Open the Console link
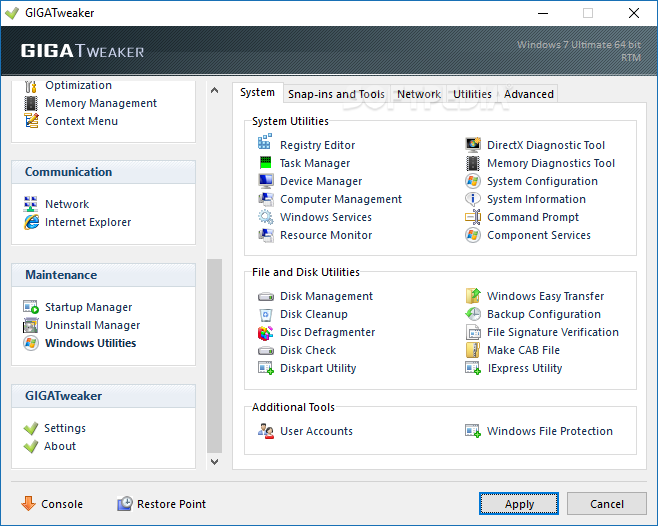Screen dimensions: 658x526 [x=62, y=504]
